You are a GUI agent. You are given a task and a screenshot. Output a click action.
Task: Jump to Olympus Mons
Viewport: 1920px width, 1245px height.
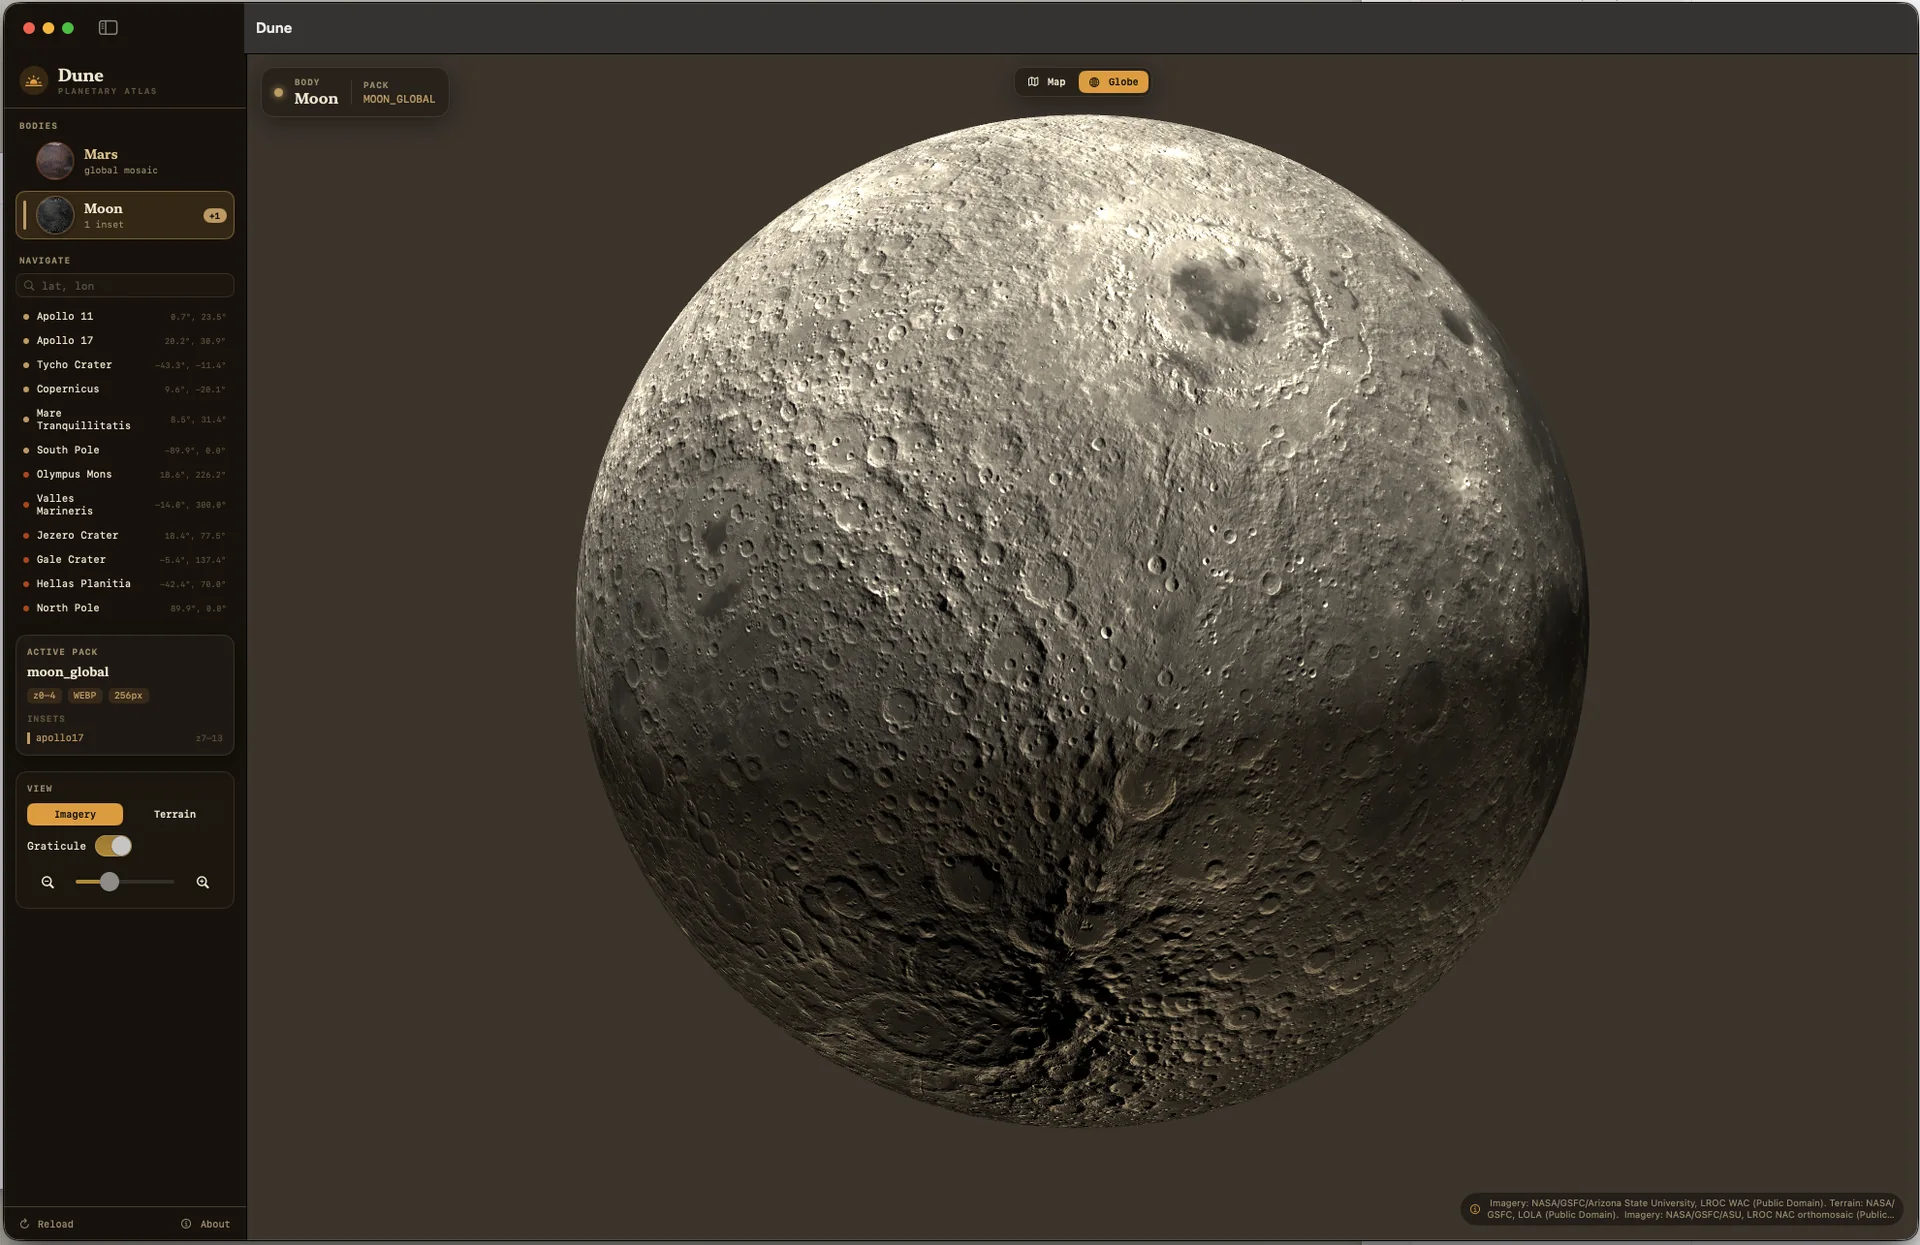click(125, 474)
